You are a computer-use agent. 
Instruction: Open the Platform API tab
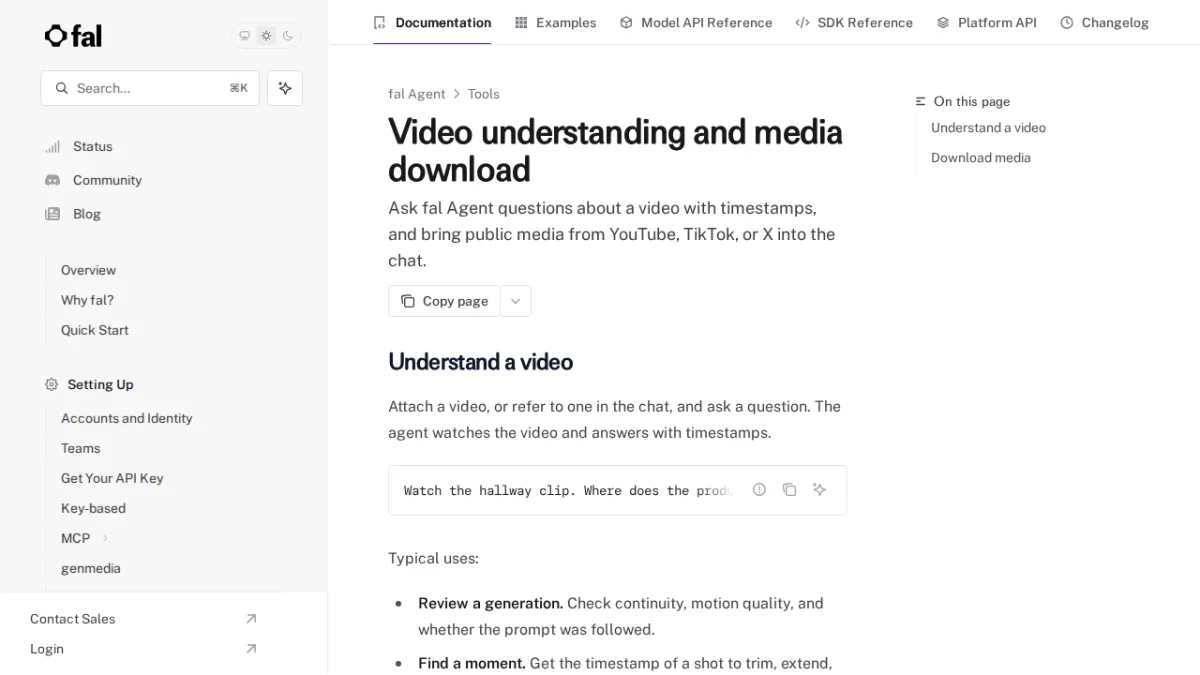tap(987, 22)
